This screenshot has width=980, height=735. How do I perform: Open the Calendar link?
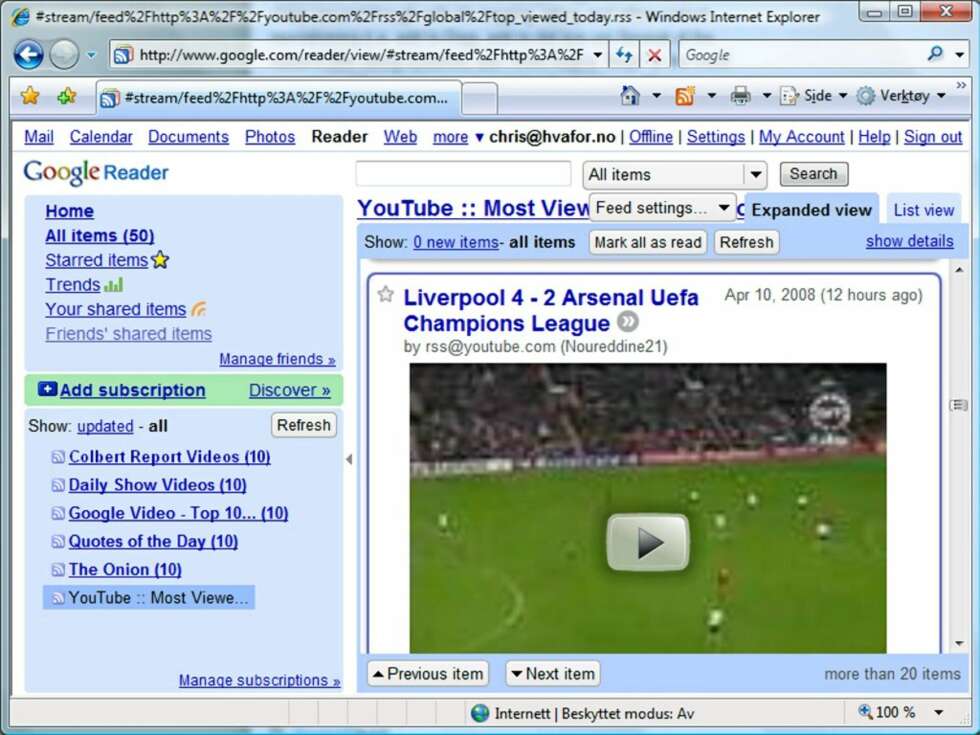click(x=101, y=136)
